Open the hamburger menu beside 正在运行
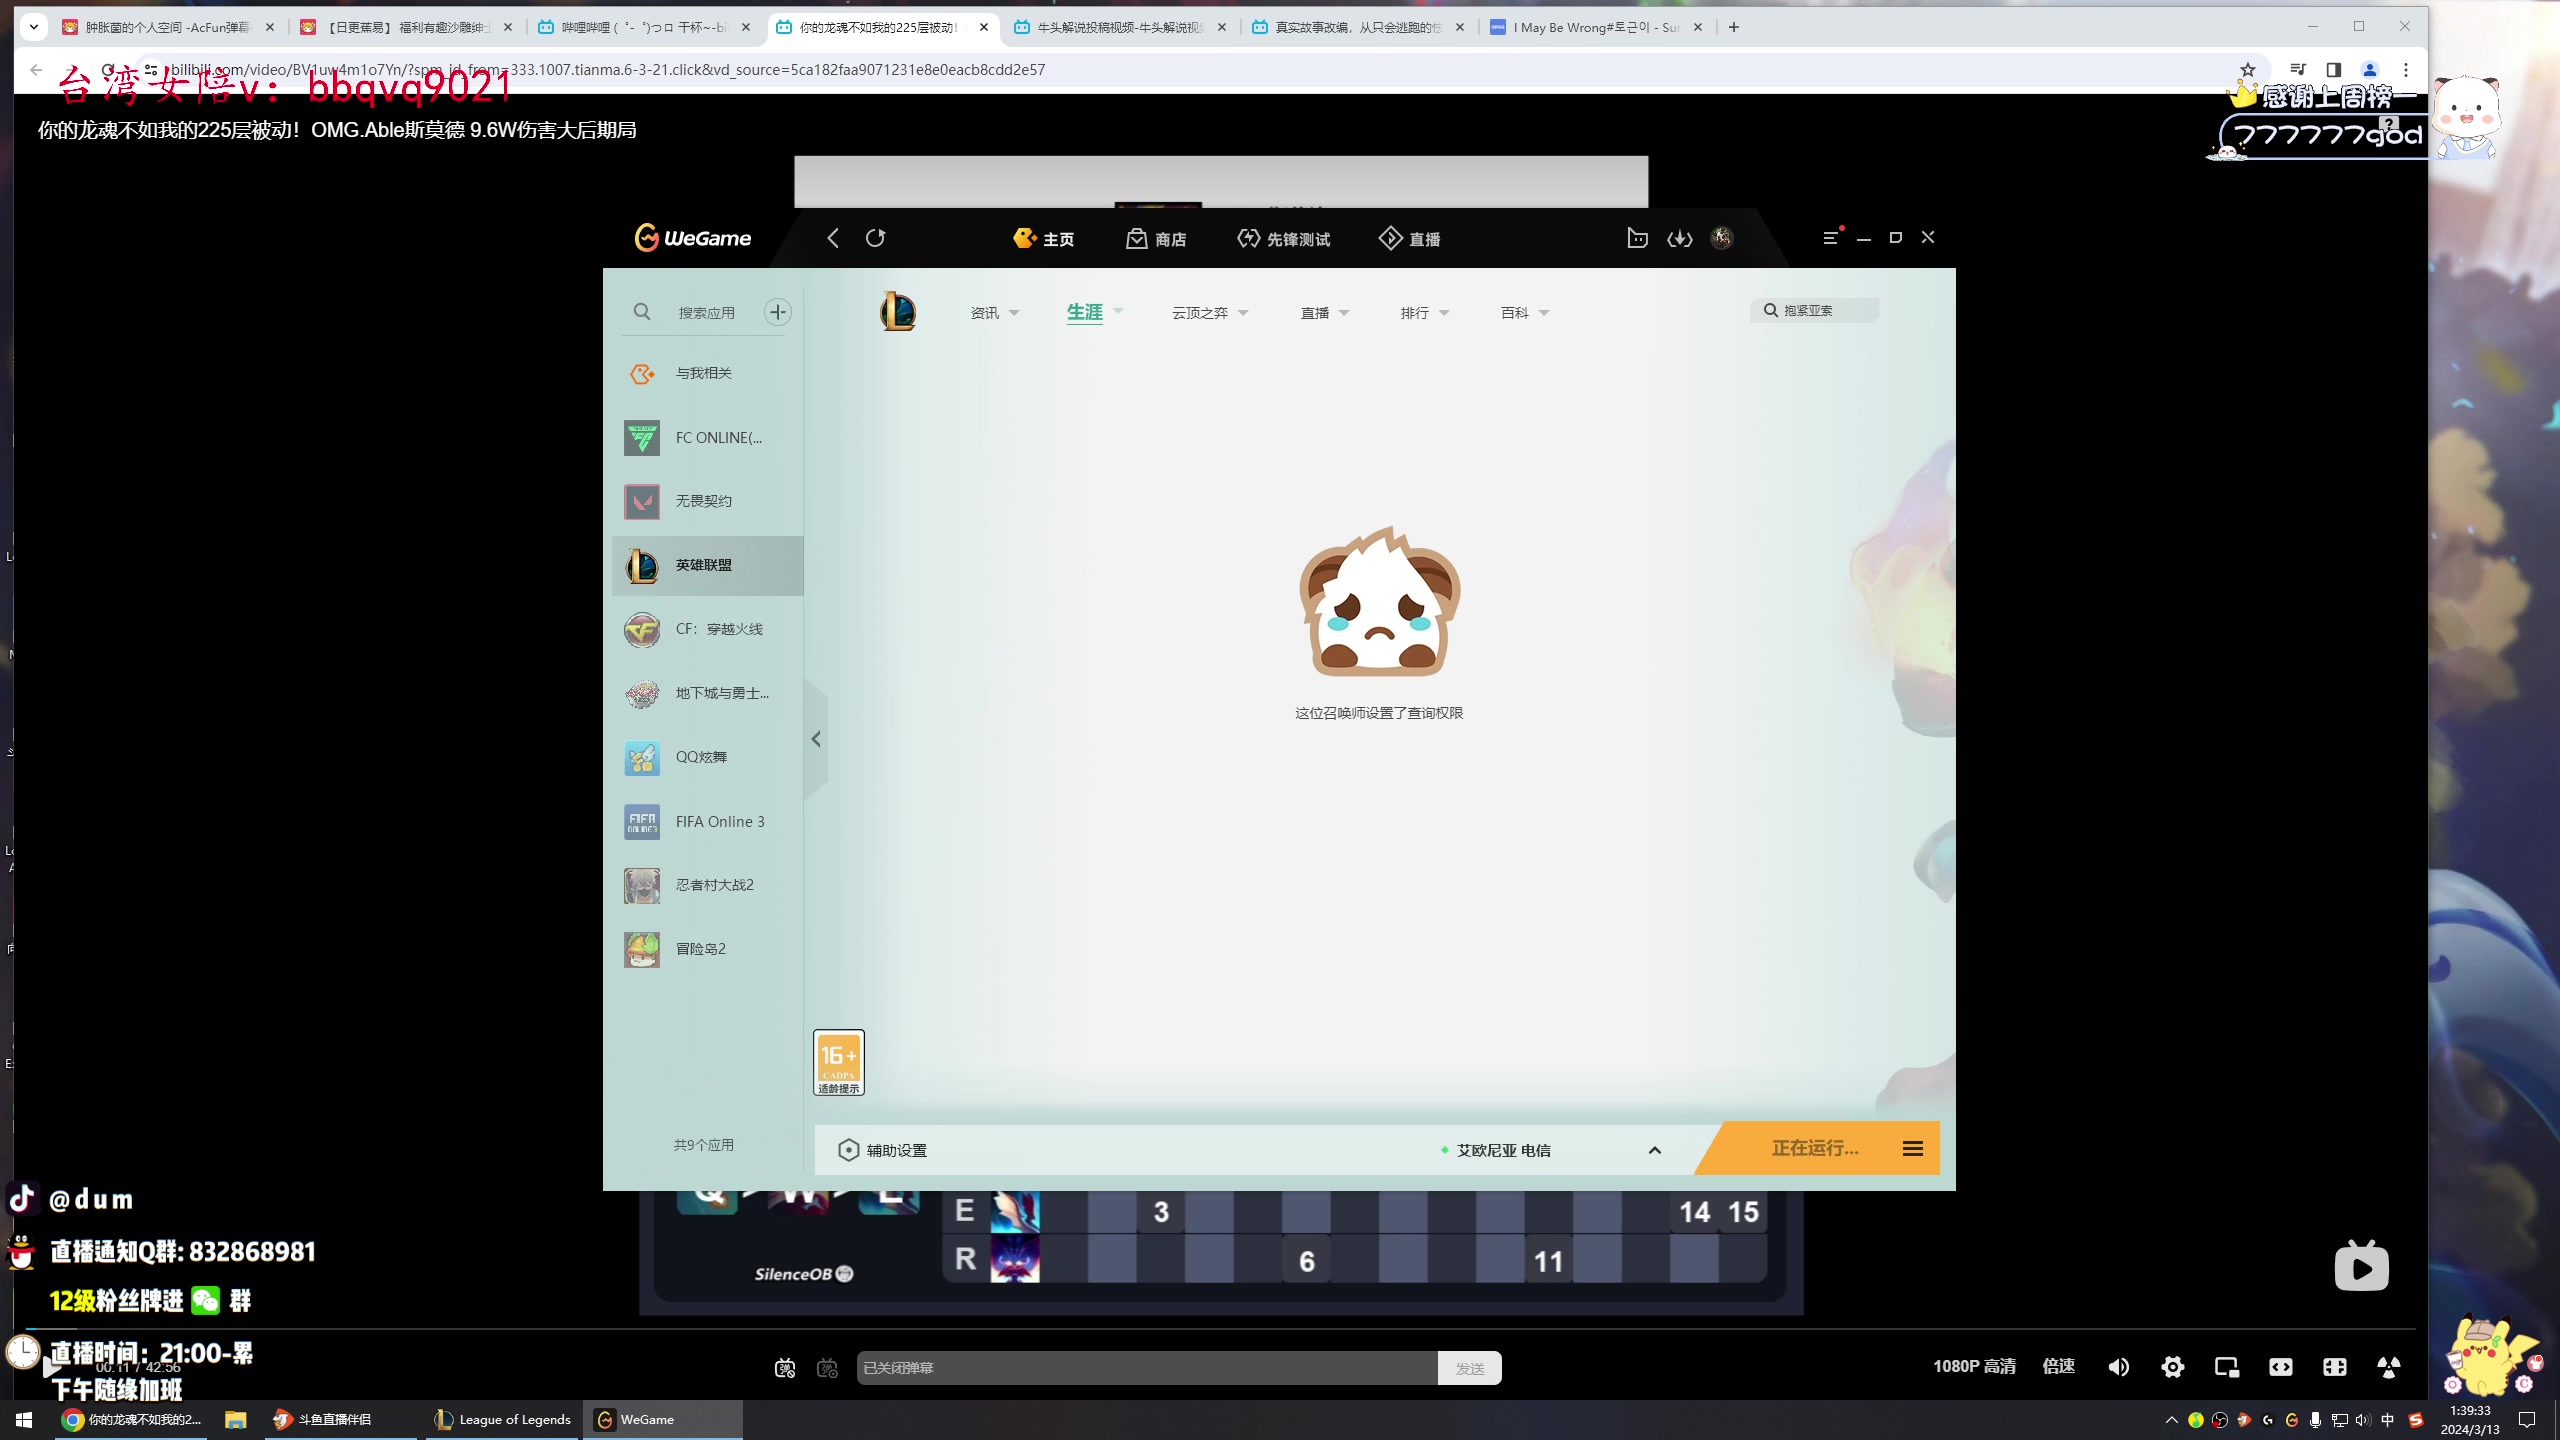This screenshot has height=1440, width=2560. point(1913,1149)
